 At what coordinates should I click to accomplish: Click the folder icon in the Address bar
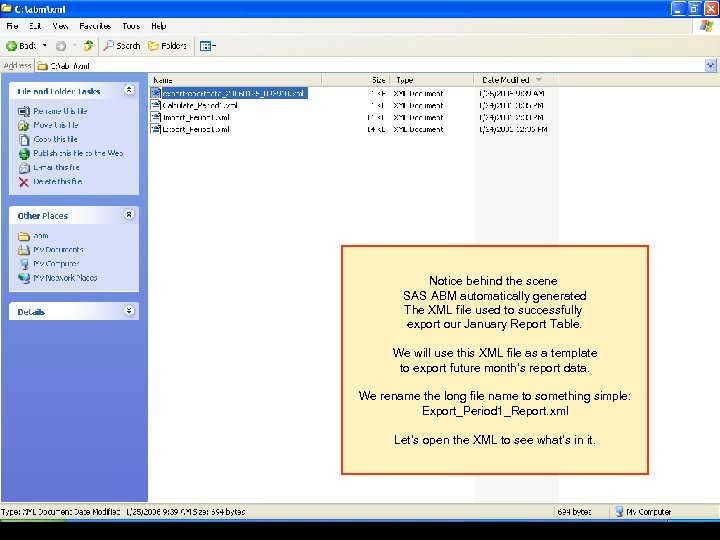pos(42,66)
